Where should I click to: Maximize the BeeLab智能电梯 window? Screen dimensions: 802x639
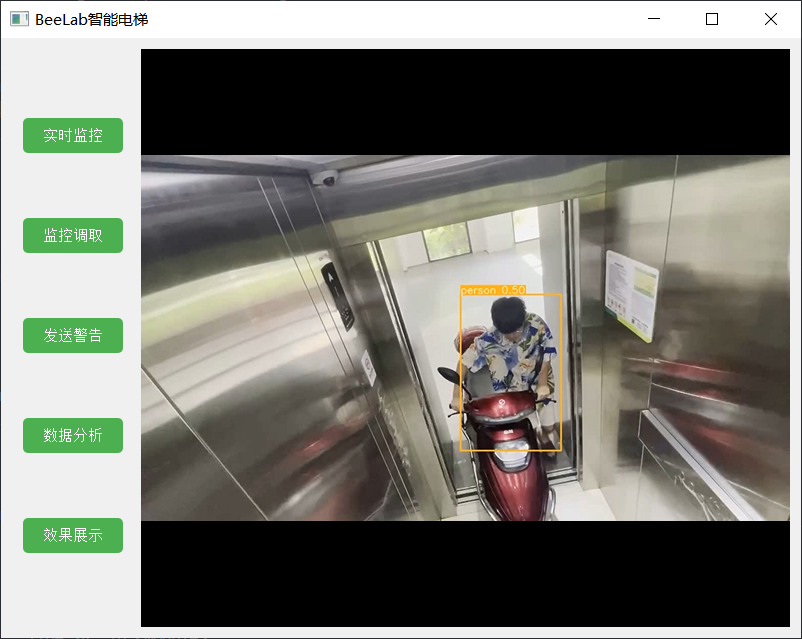[711, 19]
